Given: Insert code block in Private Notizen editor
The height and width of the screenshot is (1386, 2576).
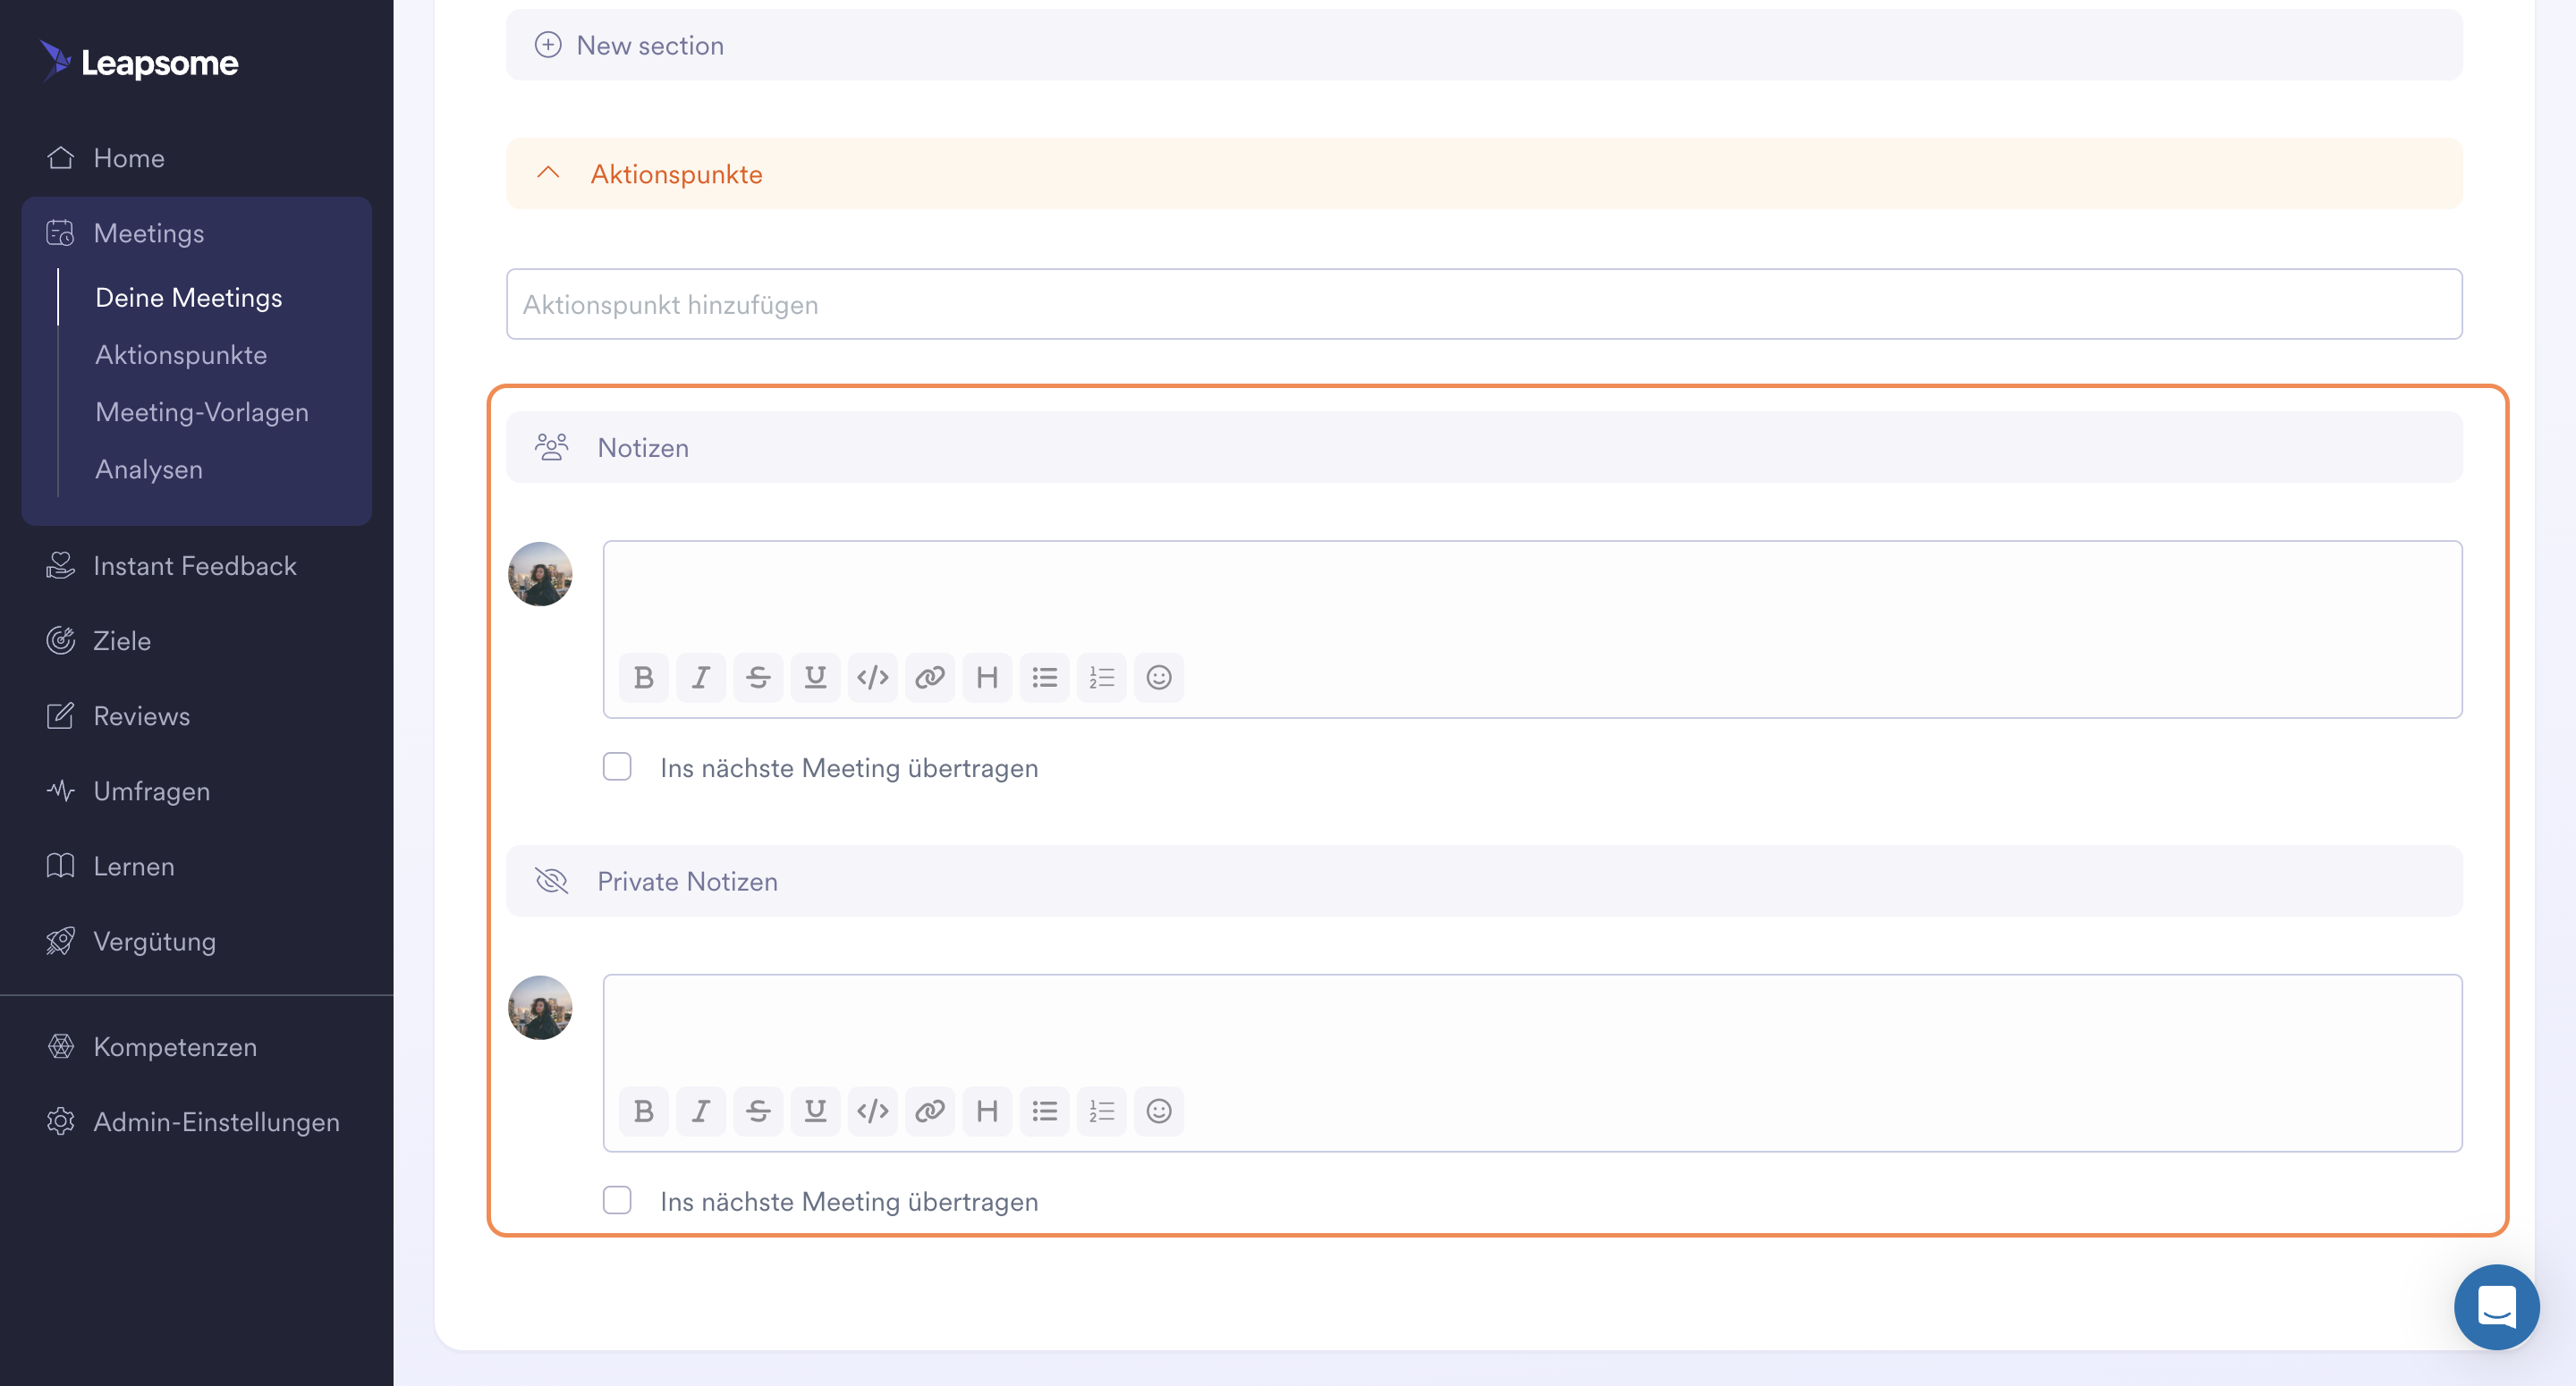Looking at the screenshot, I should pyautogui.click(x=872, y=1111).
